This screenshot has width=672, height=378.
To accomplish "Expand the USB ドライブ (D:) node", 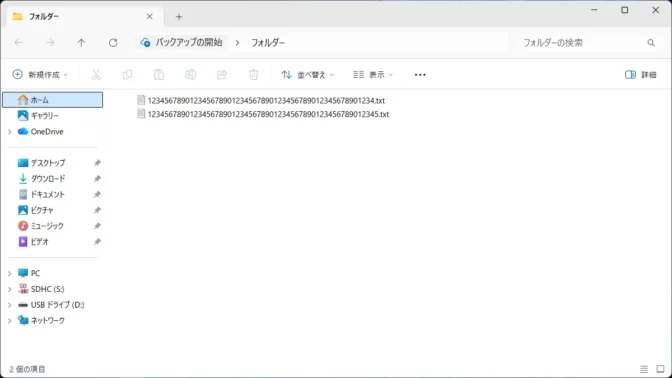I will (10, 305).
